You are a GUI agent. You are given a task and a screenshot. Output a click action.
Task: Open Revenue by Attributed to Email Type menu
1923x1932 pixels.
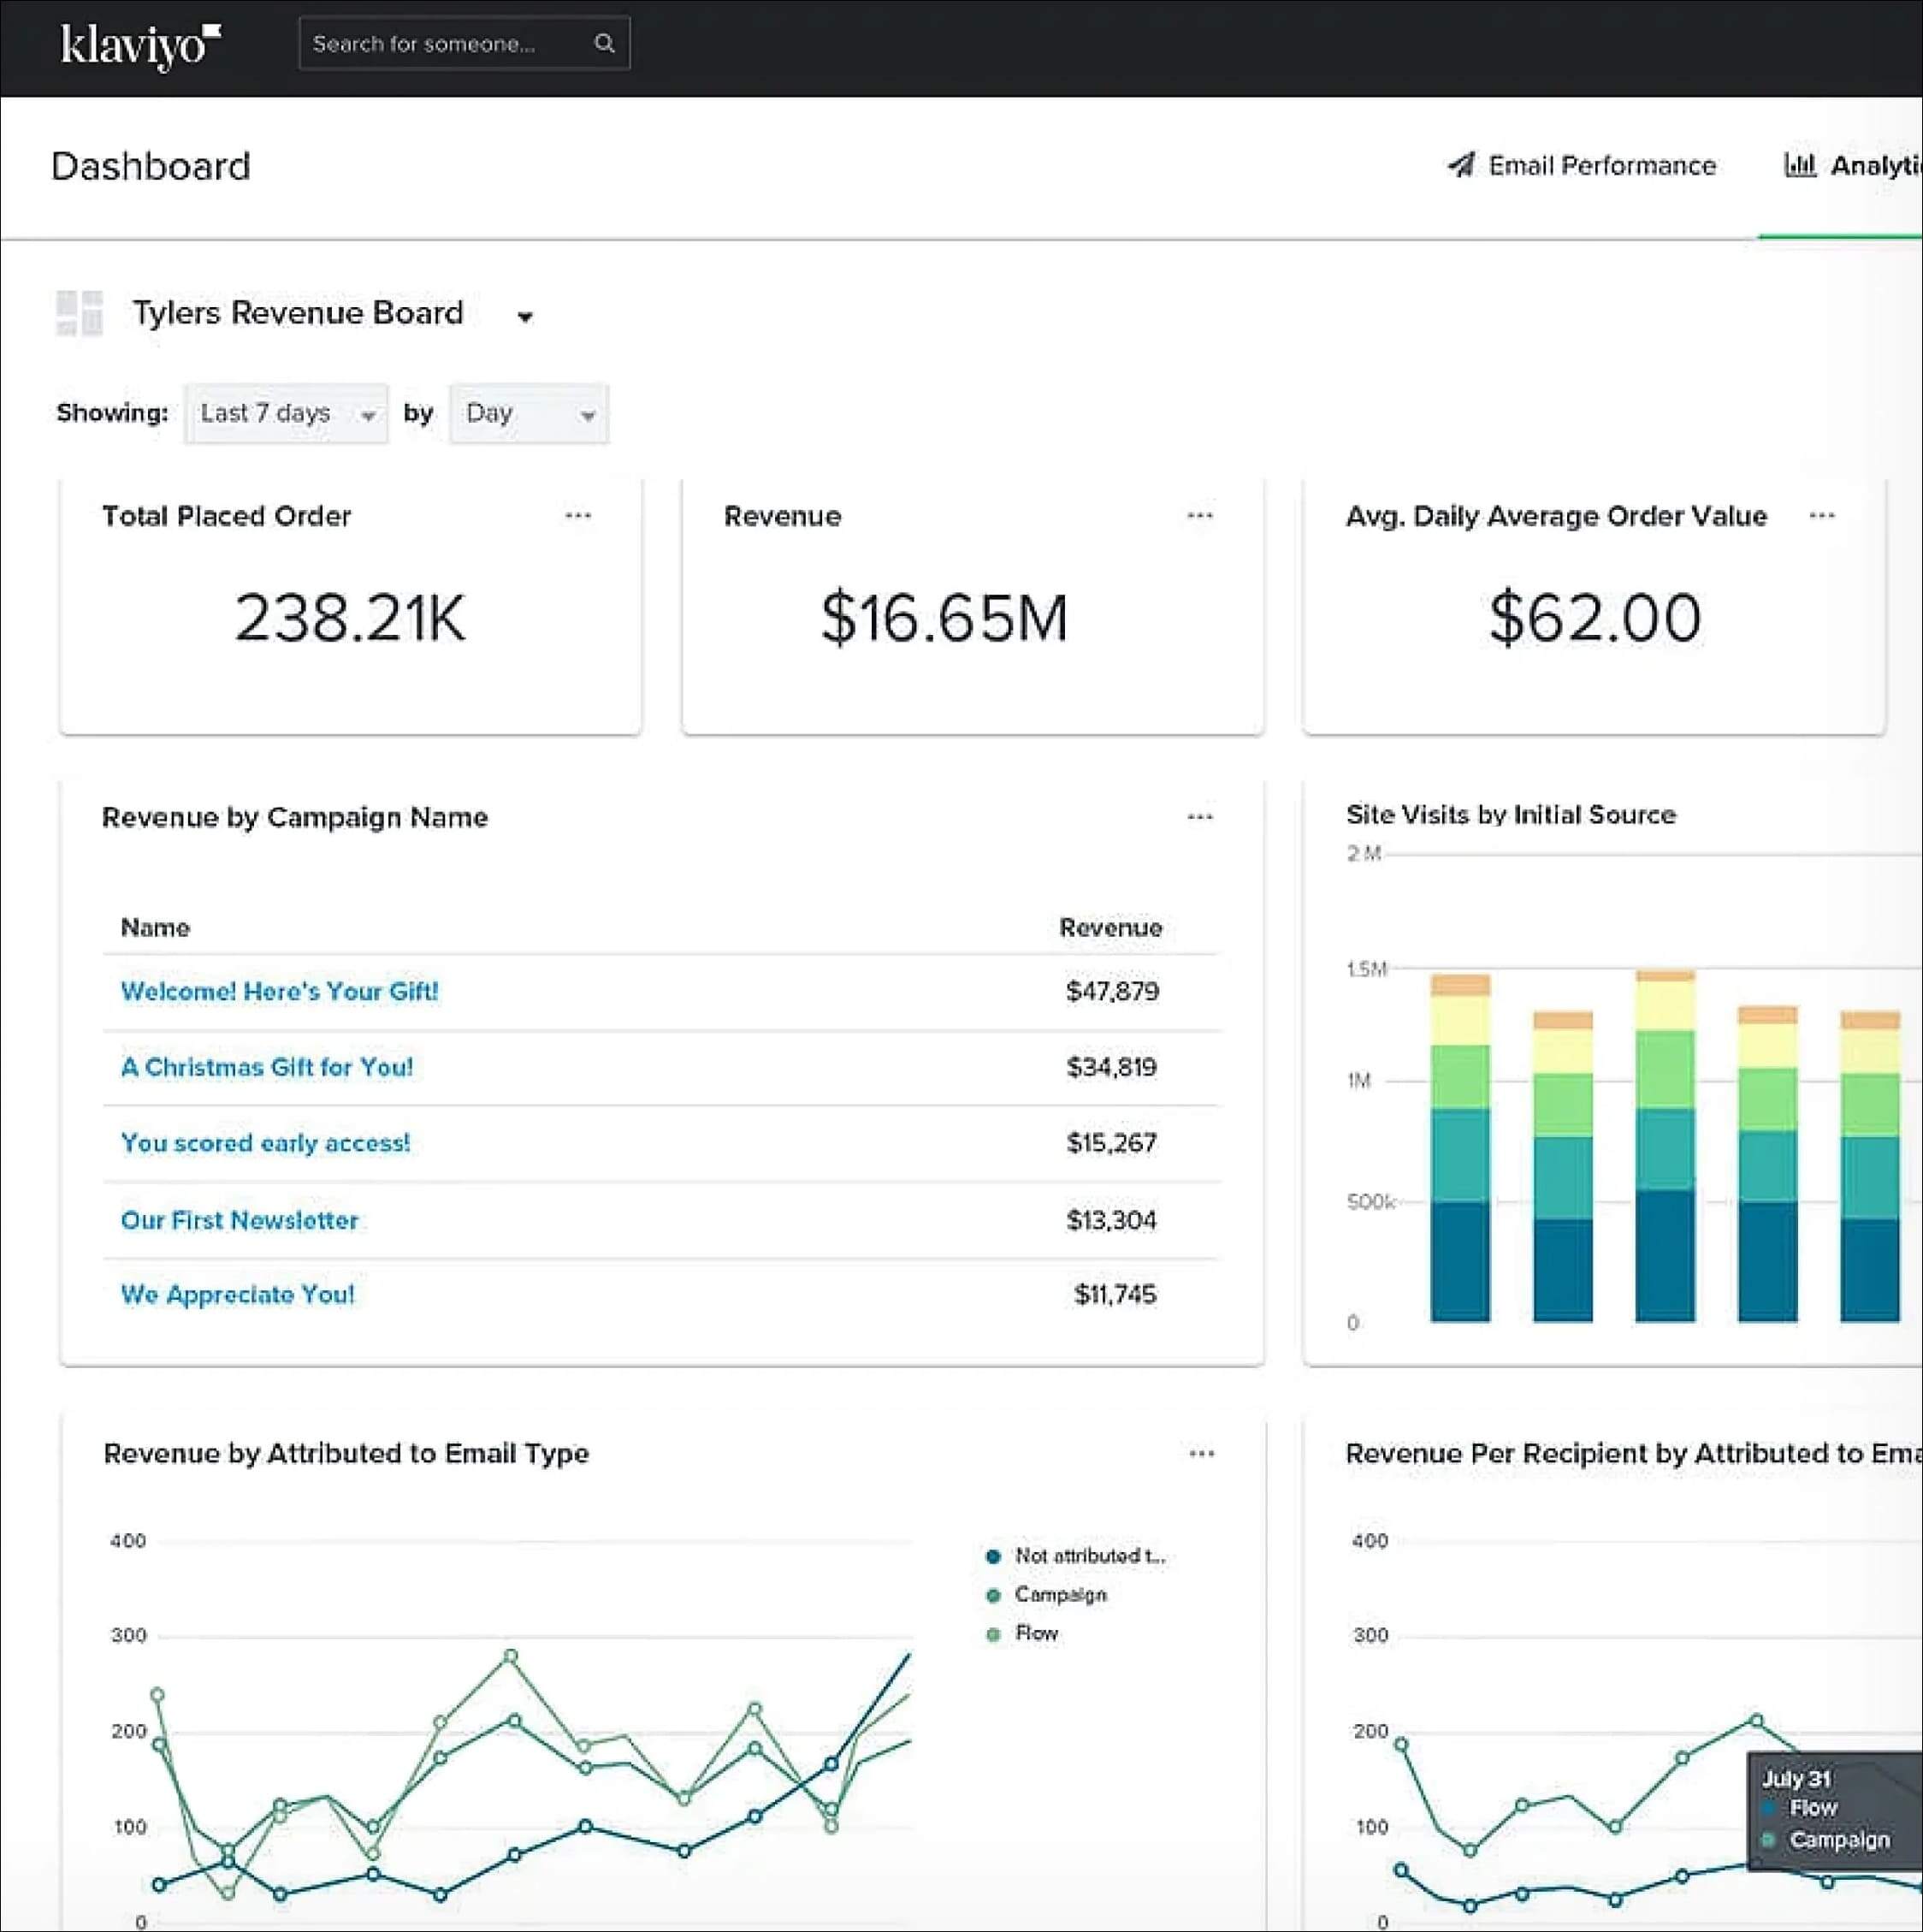(x=1201, y=1453)
